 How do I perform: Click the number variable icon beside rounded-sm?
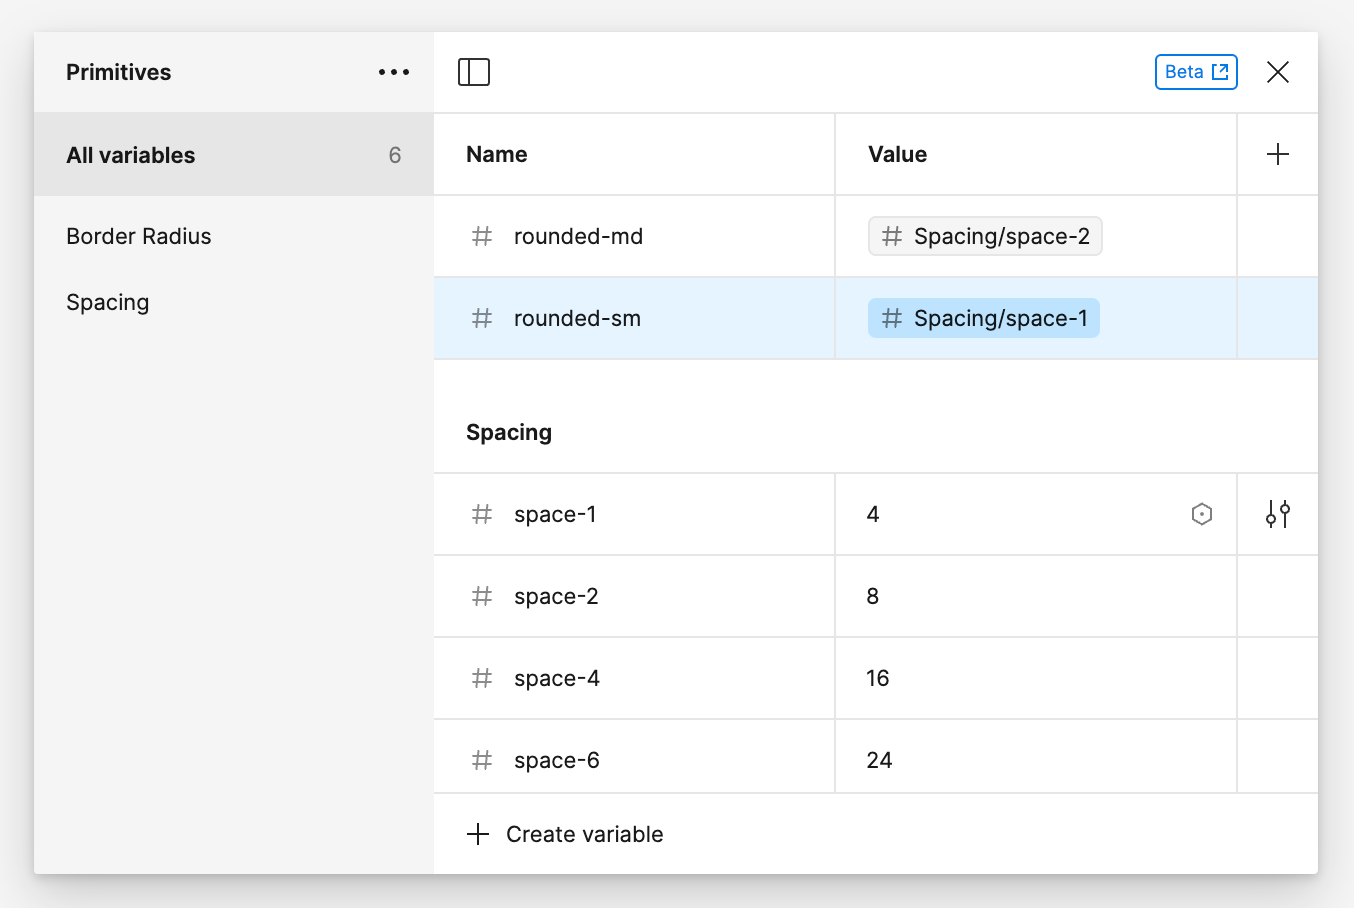(482, 318)
